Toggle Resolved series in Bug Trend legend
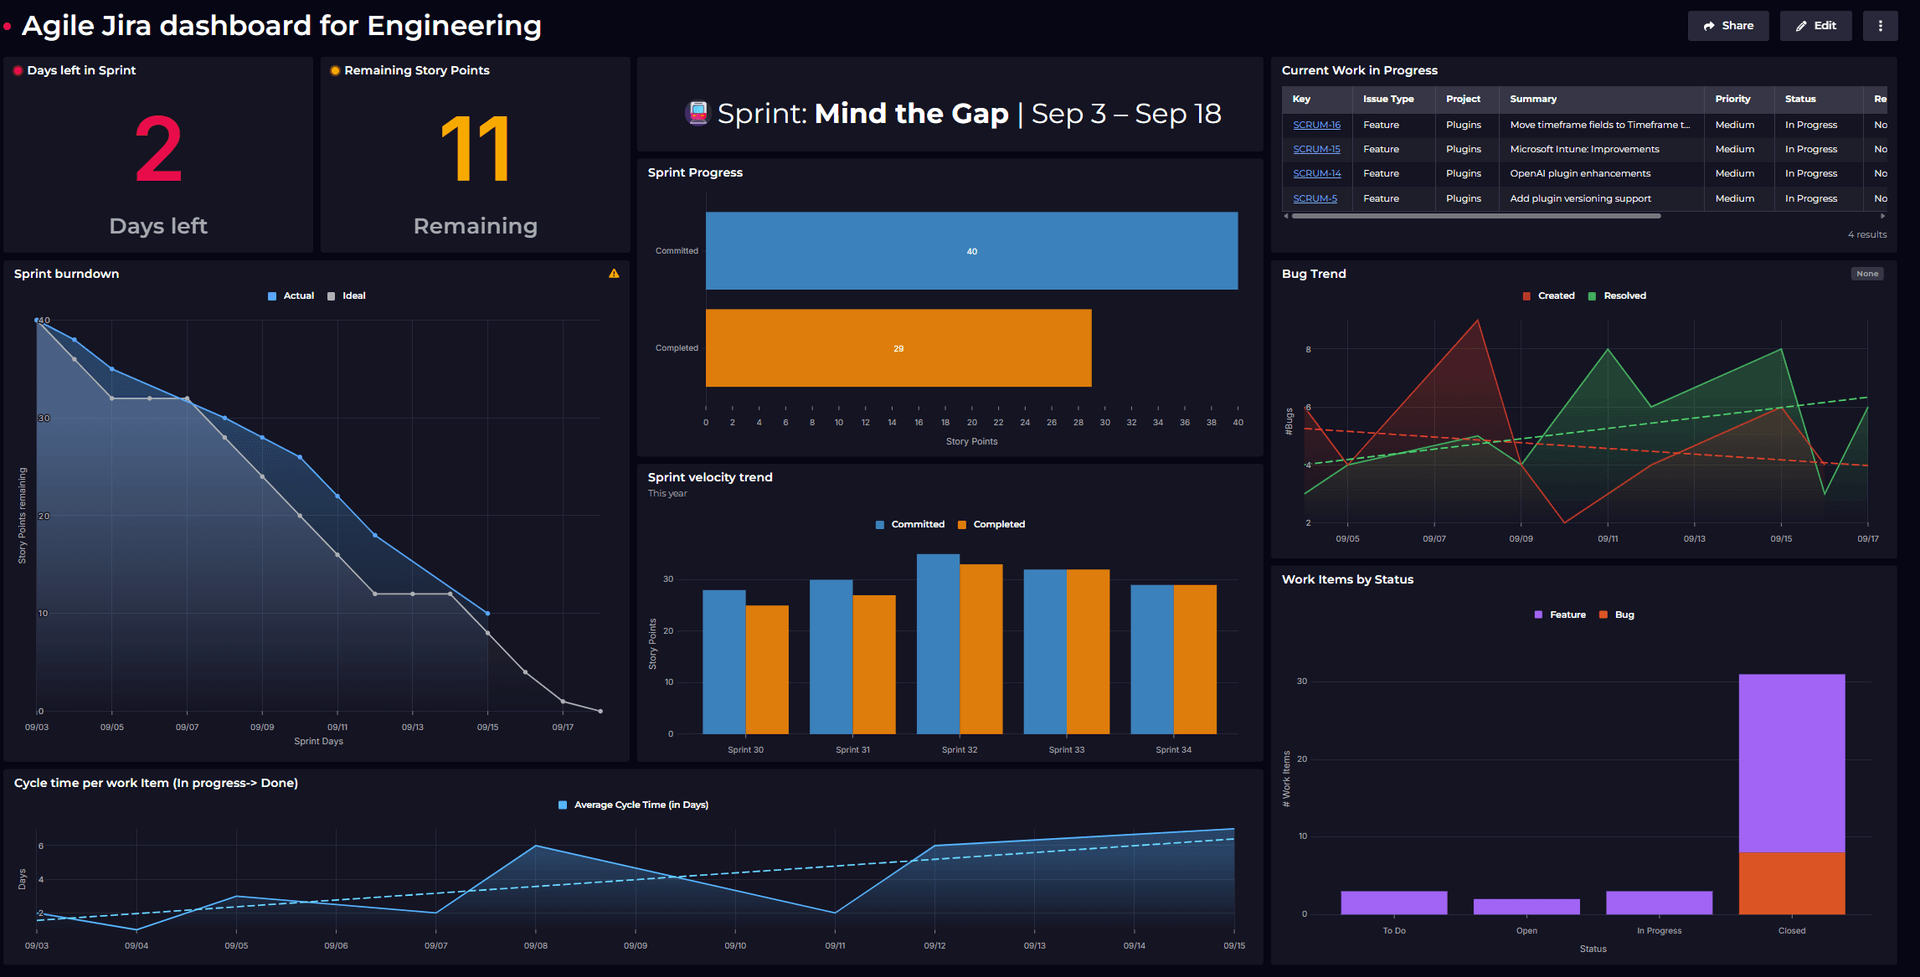Image resolution: width=1920 pixels, height=977 pixels. click(x=1617, y=296)
